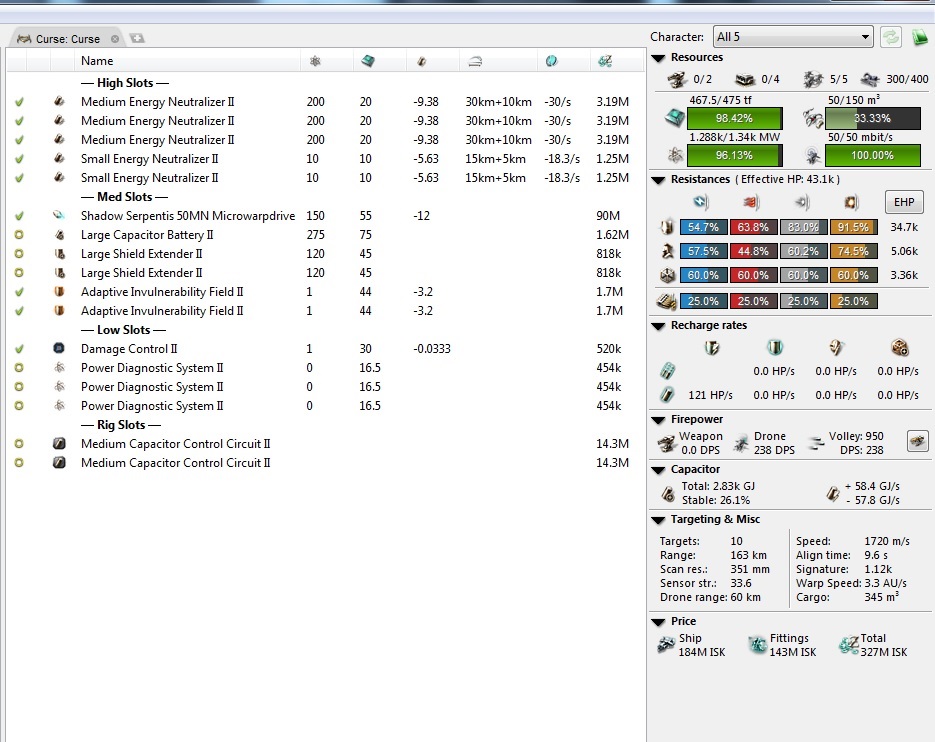Sort fitting list by Name column
Viewport: 935px width, 742px height.
point(187,61)
